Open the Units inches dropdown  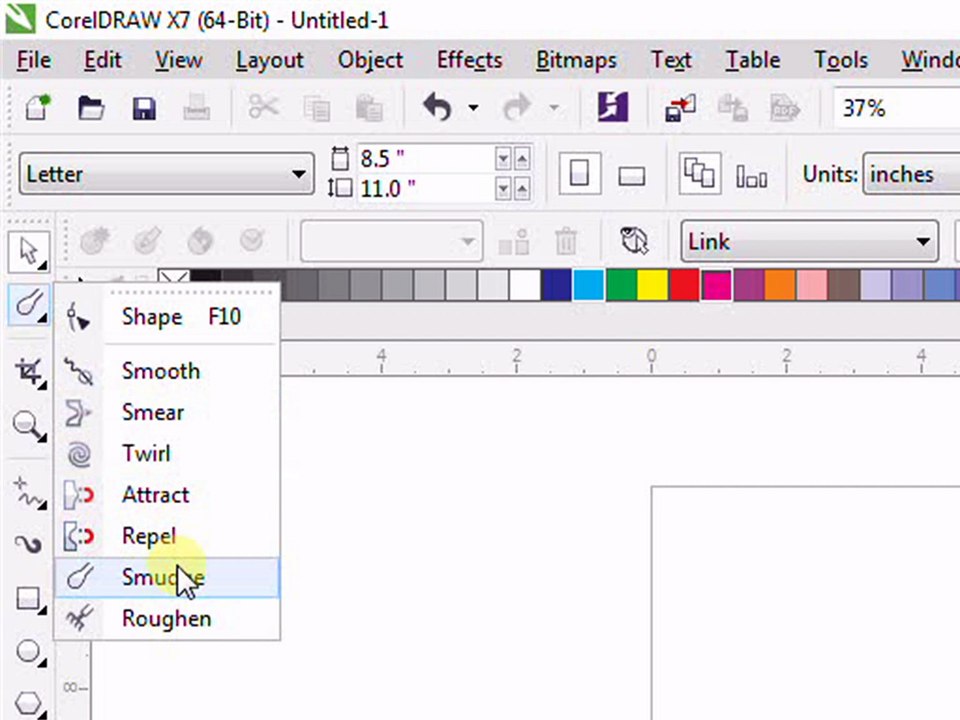912,174
